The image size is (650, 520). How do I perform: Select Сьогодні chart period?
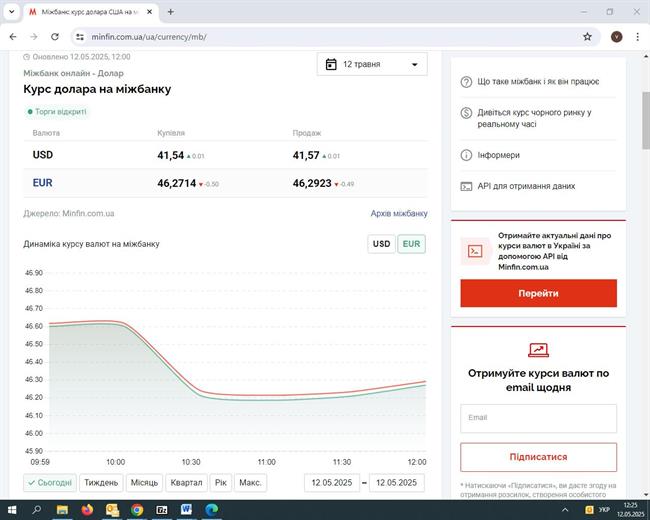coord(50,483)
